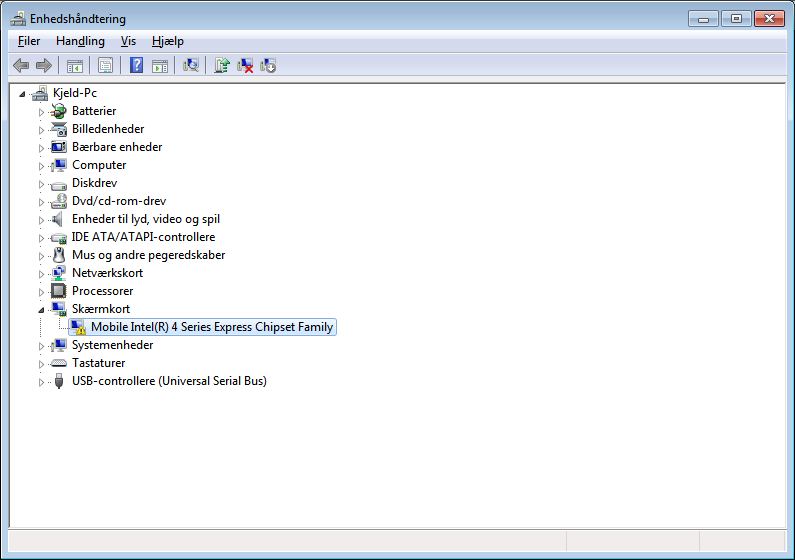This screenshot has height=560, width=795.
Task: Open the Handling menu
Action: click(80, 41)
